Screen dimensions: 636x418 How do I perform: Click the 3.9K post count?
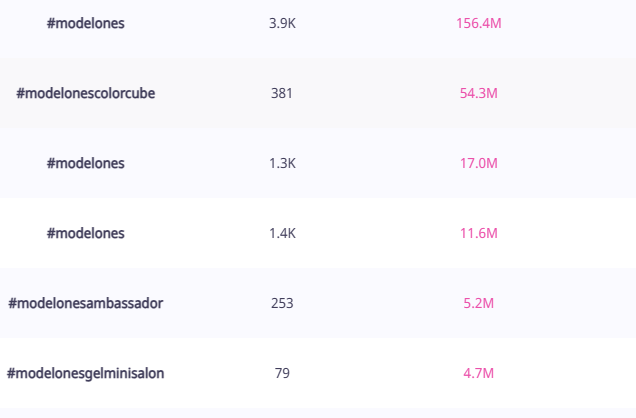[x=282, y=23]
